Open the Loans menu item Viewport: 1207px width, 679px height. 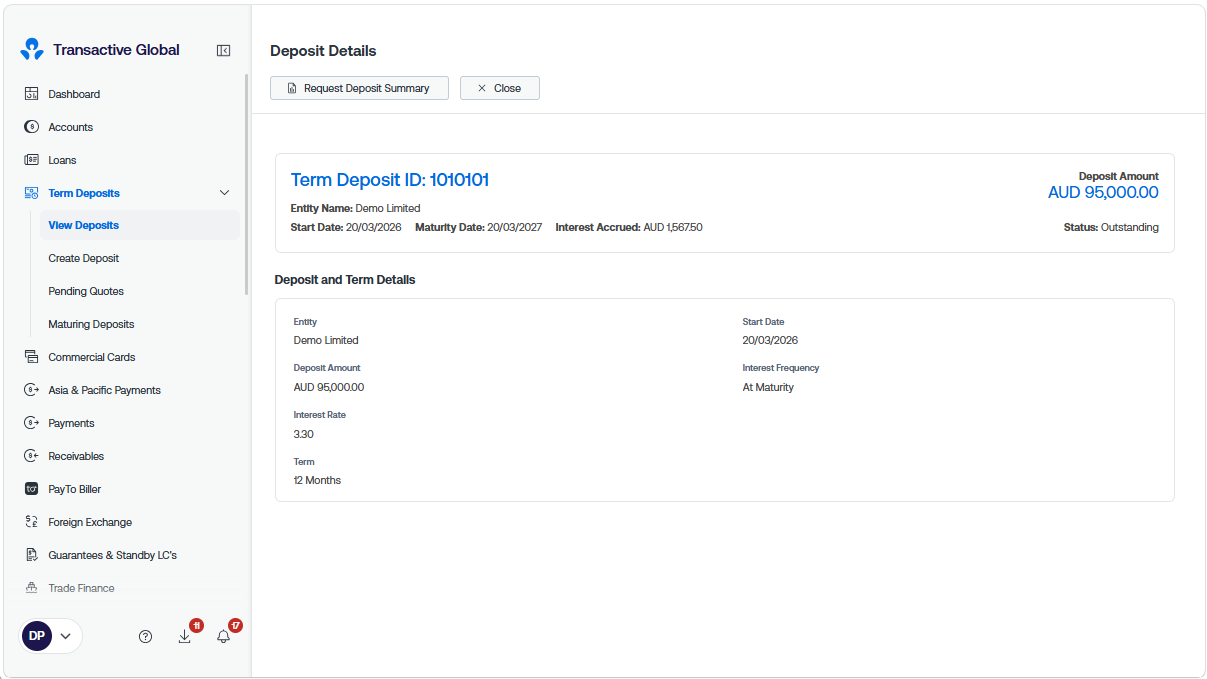point(62,160)
